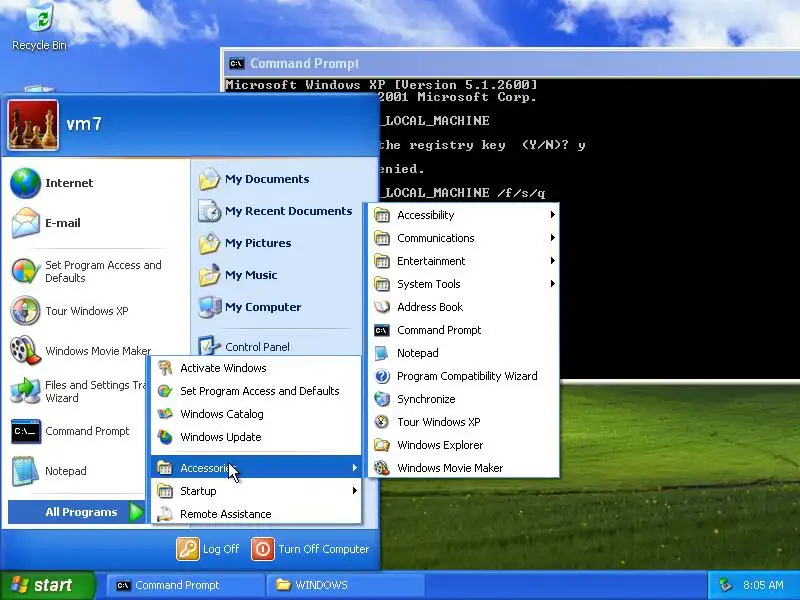Click the Tour Windows XP icon in Accessories
Image resolution: width=800 pixels, height=600 pixels.
[x=382, y=422]
